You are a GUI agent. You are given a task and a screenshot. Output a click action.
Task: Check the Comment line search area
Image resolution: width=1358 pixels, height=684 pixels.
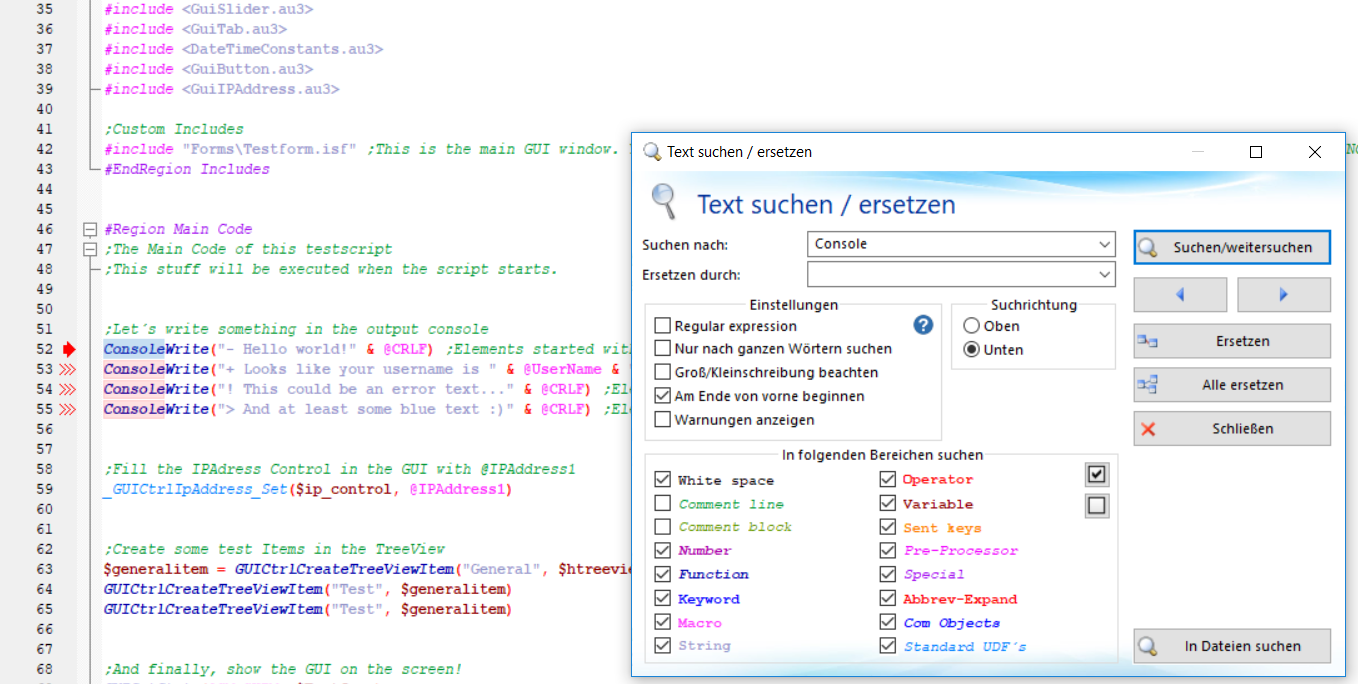point(662,503)
